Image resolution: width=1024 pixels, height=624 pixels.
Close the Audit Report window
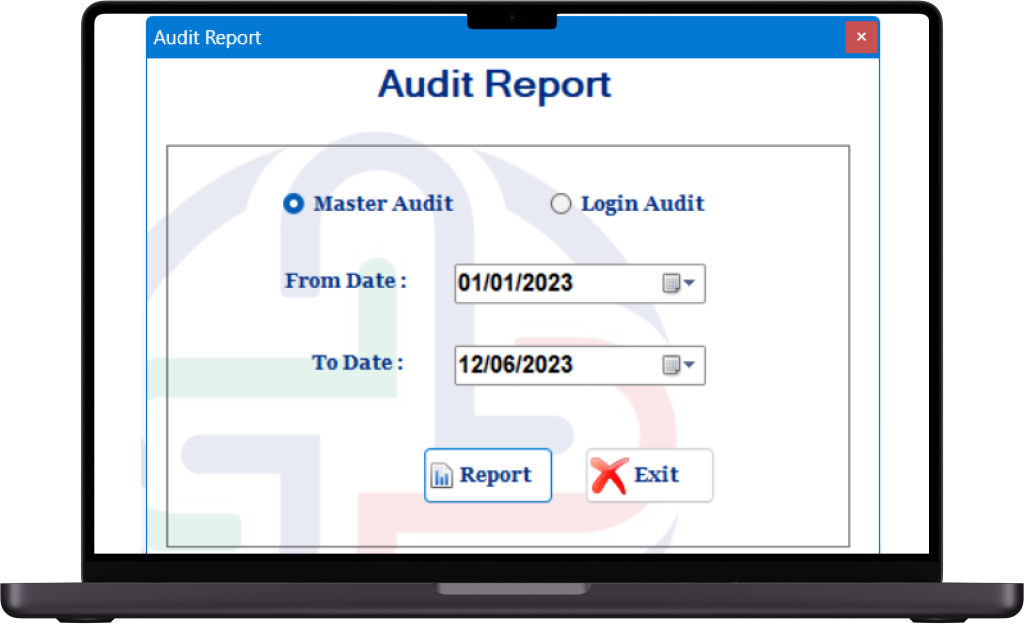[861, 38]
